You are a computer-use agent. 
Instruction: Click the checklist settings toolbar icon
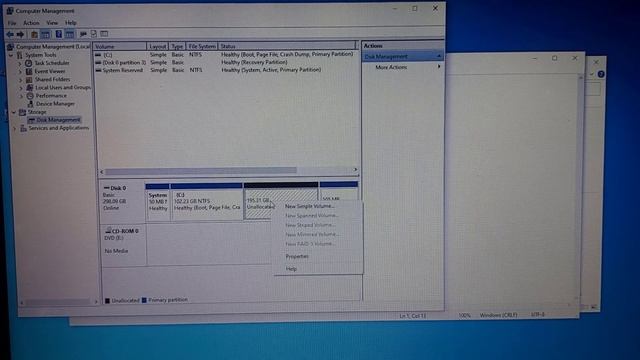[93, 34]
